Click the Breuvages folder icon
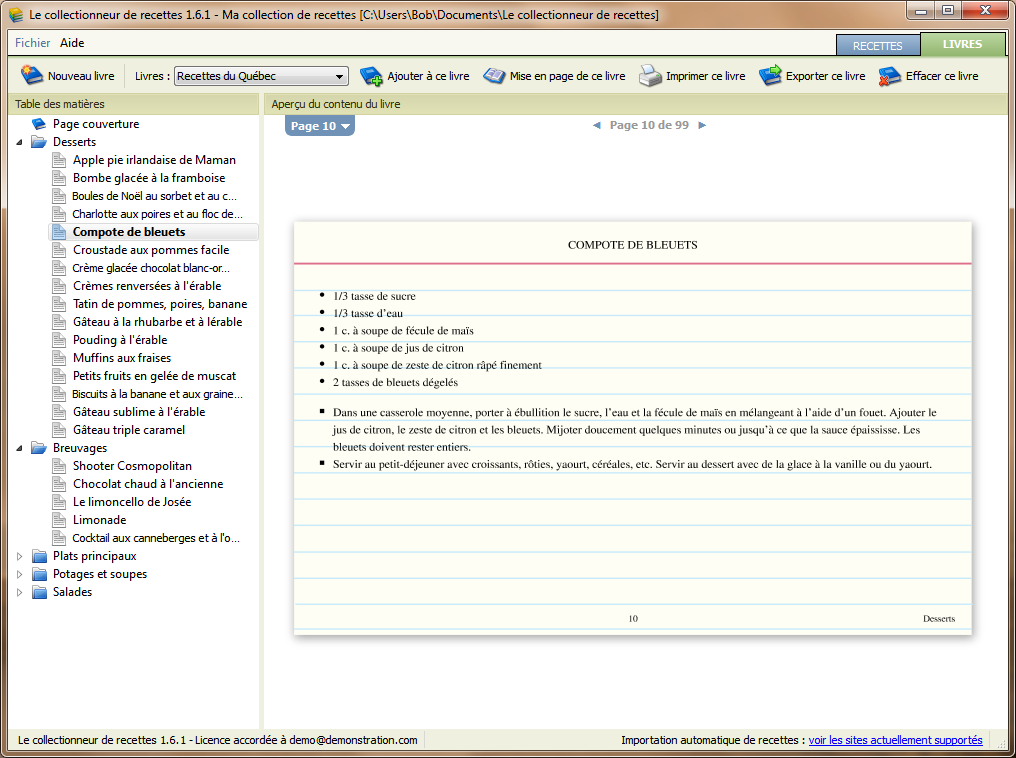 pyautogui.click(x=39, y=448)
